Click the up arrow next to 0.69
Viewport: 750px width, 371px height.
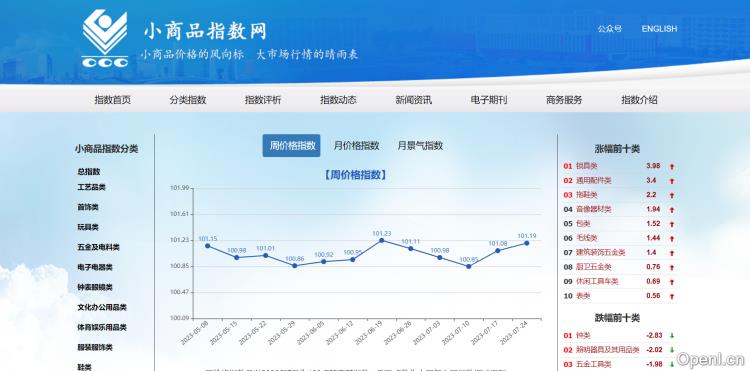[x=672, y=282]
